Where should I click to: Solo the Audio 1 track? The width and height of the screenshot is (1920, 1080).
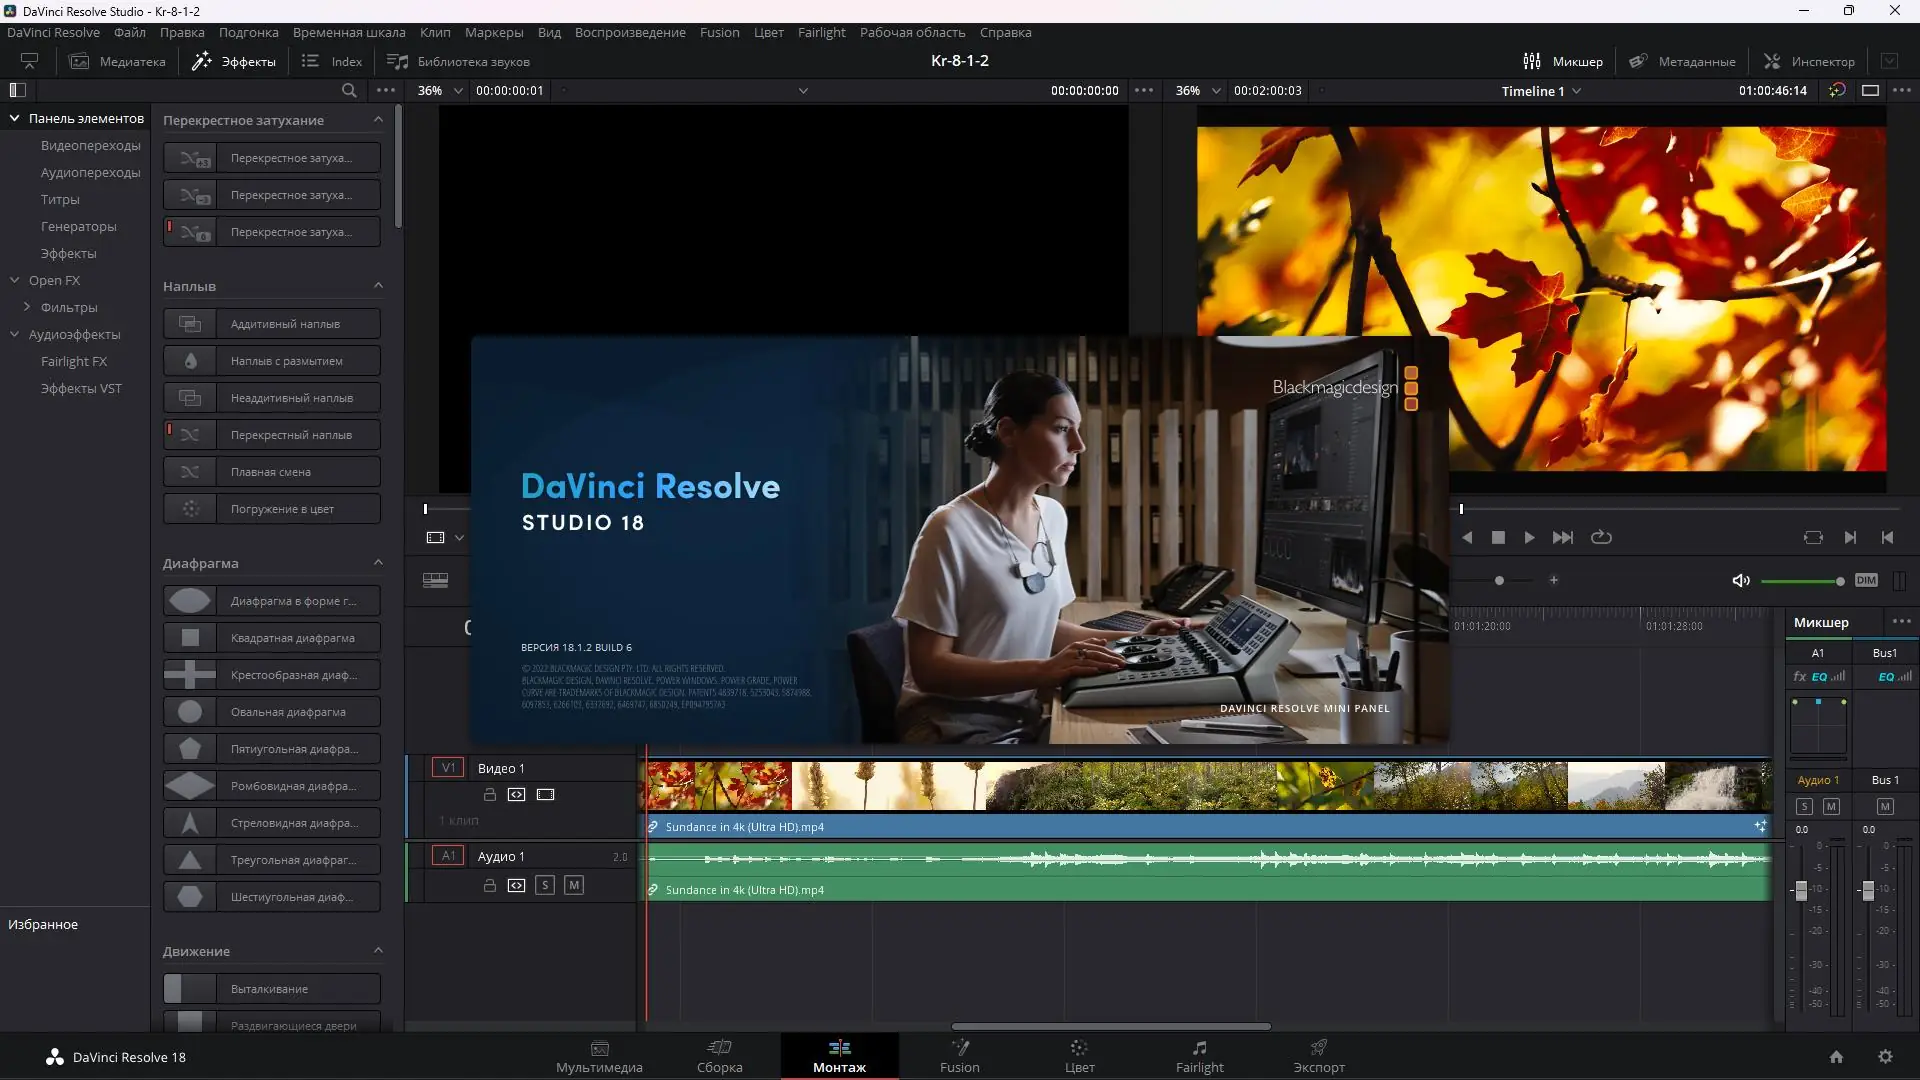545,885
